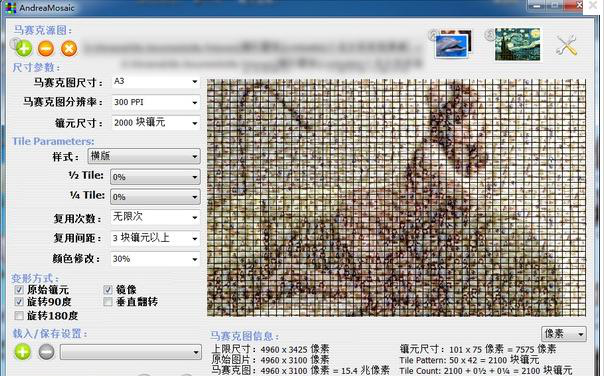Enable the 旋转180度 checkbox

click(19, 316)
